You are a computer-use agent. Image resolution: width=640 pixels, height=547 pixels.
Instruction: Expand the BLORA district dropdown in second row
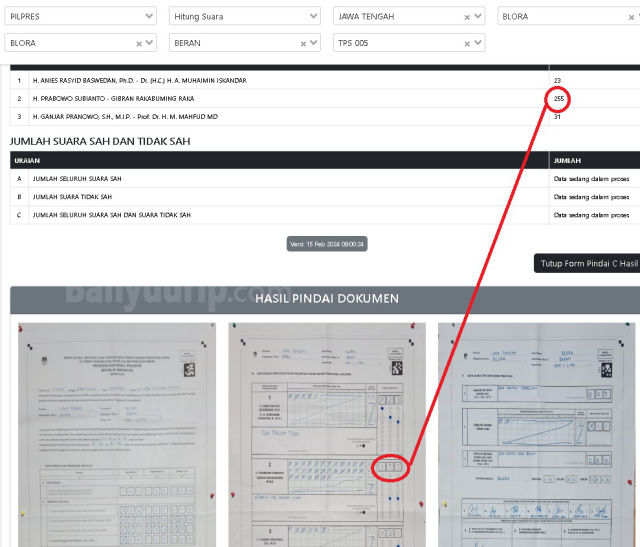[x=149, y=42]
